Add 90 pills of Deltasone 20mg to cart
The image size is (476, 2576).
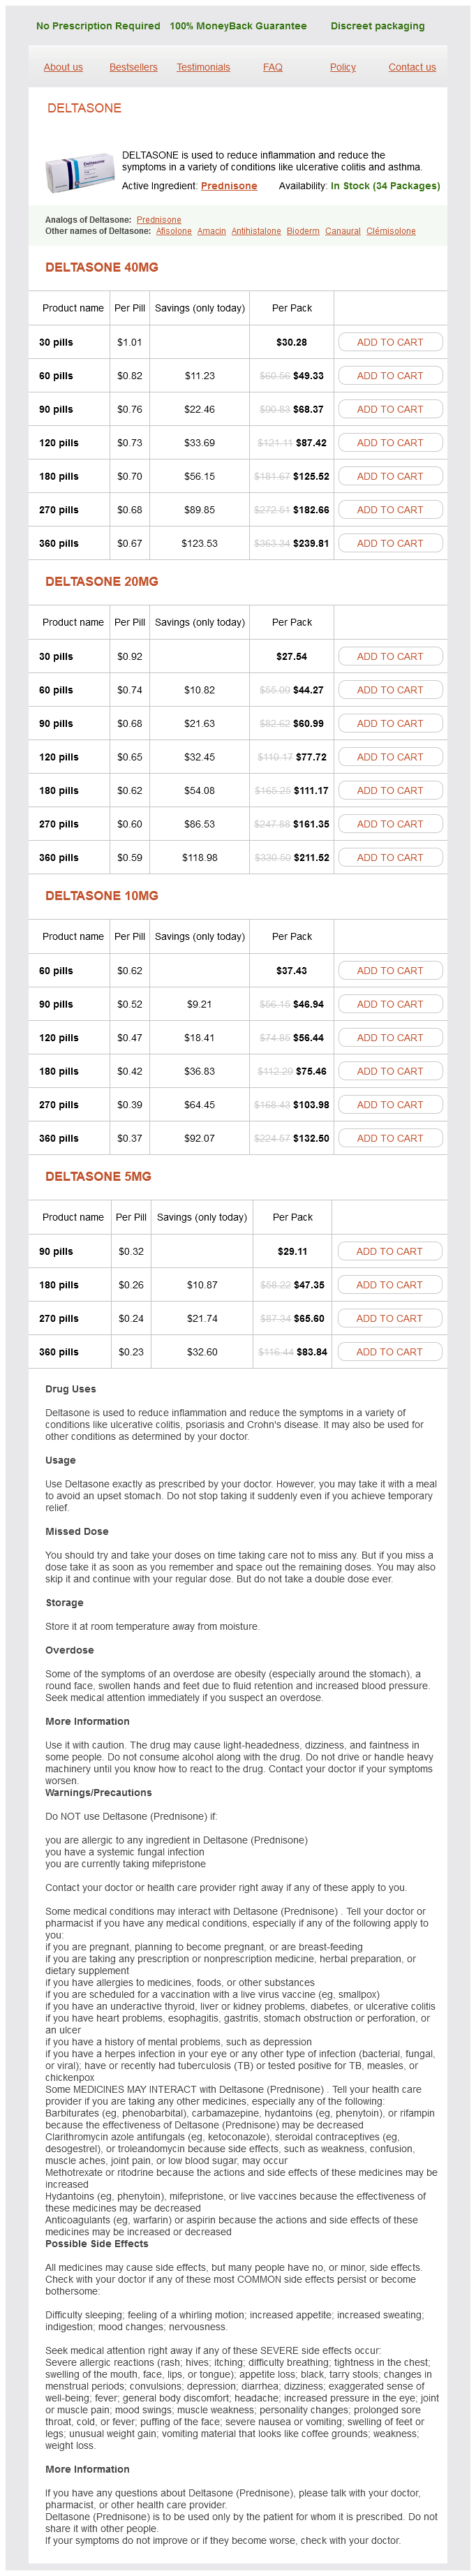pos(389,723)
